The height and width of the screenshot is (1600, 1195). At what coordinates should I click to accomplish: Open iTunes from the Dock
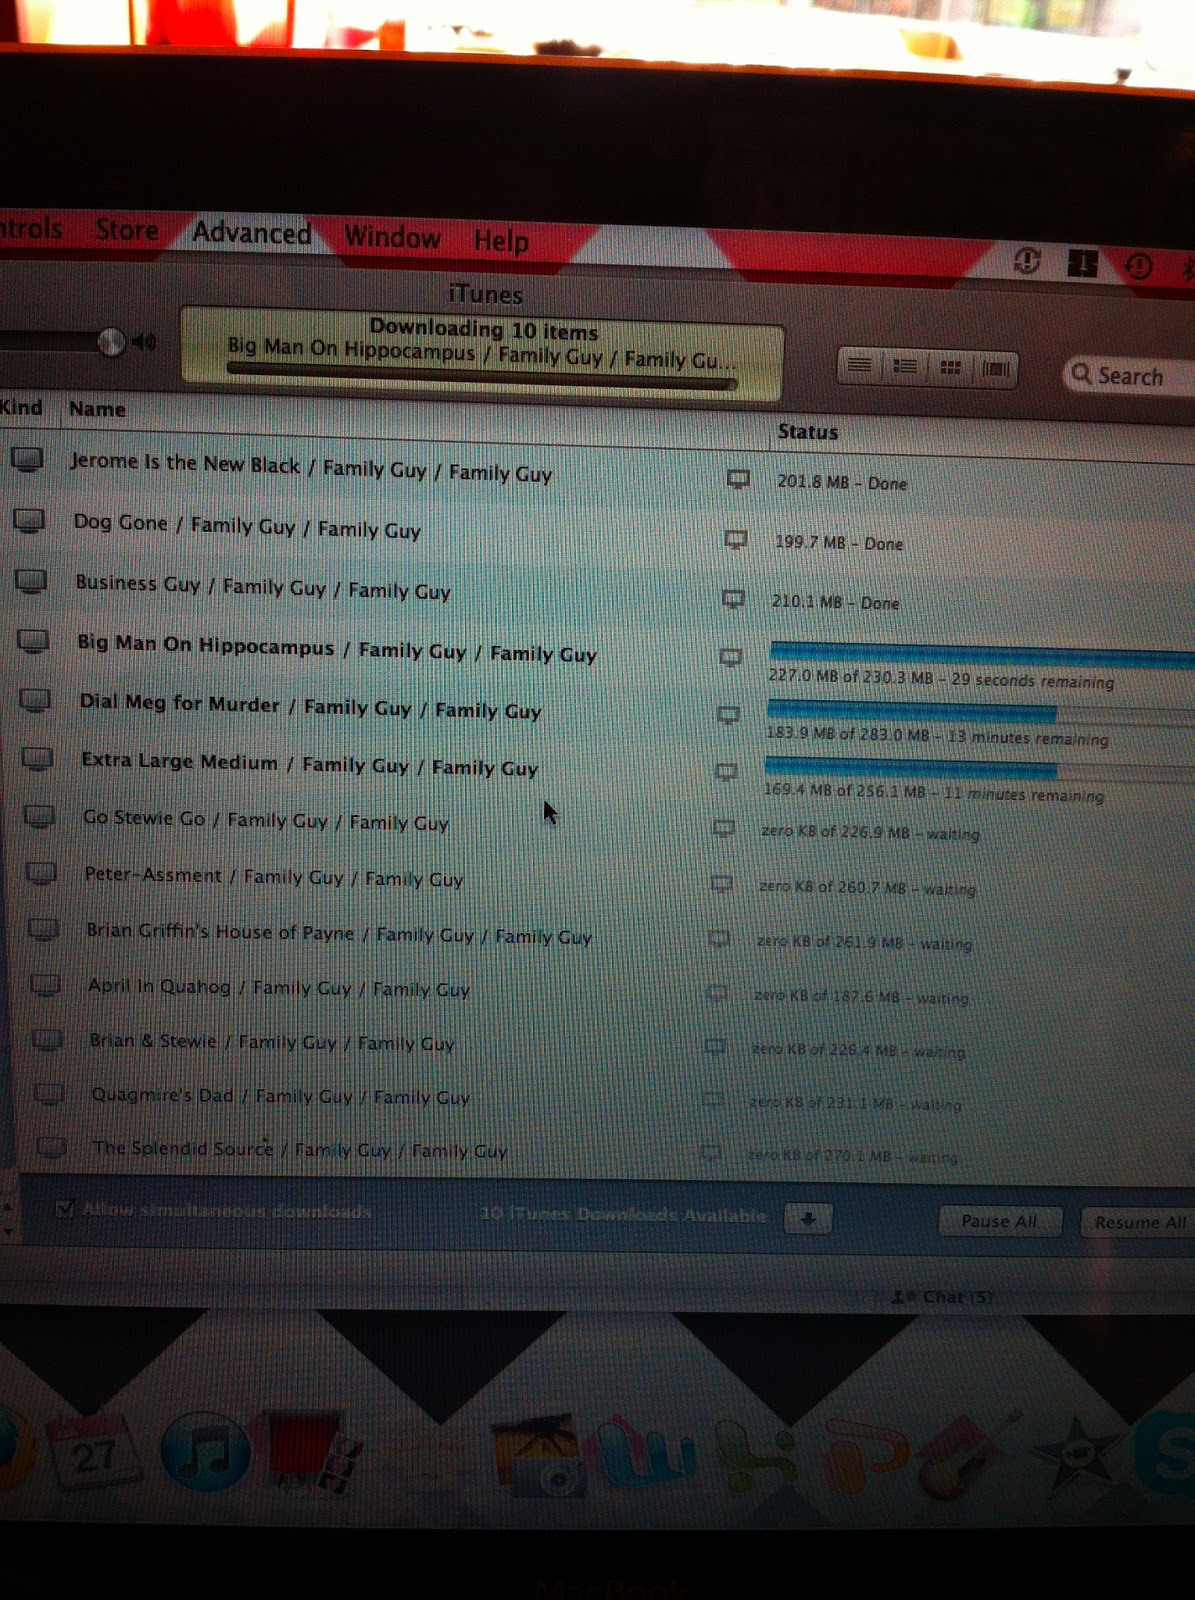click(x=206, y=1452)
